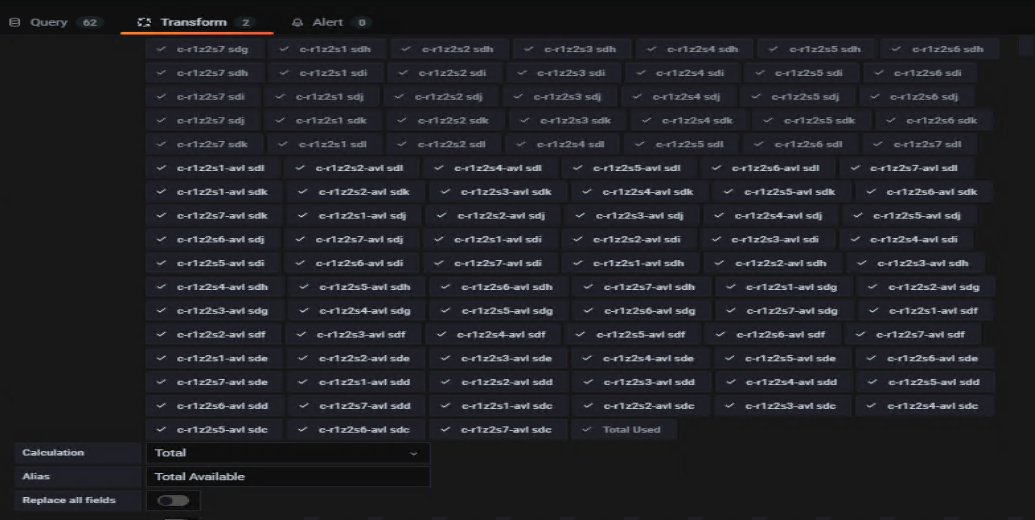Viewport: 1035px width, 520px height.
Task: Deselect field c-r1z2s7-avl sdl
Action: point(906,168)
